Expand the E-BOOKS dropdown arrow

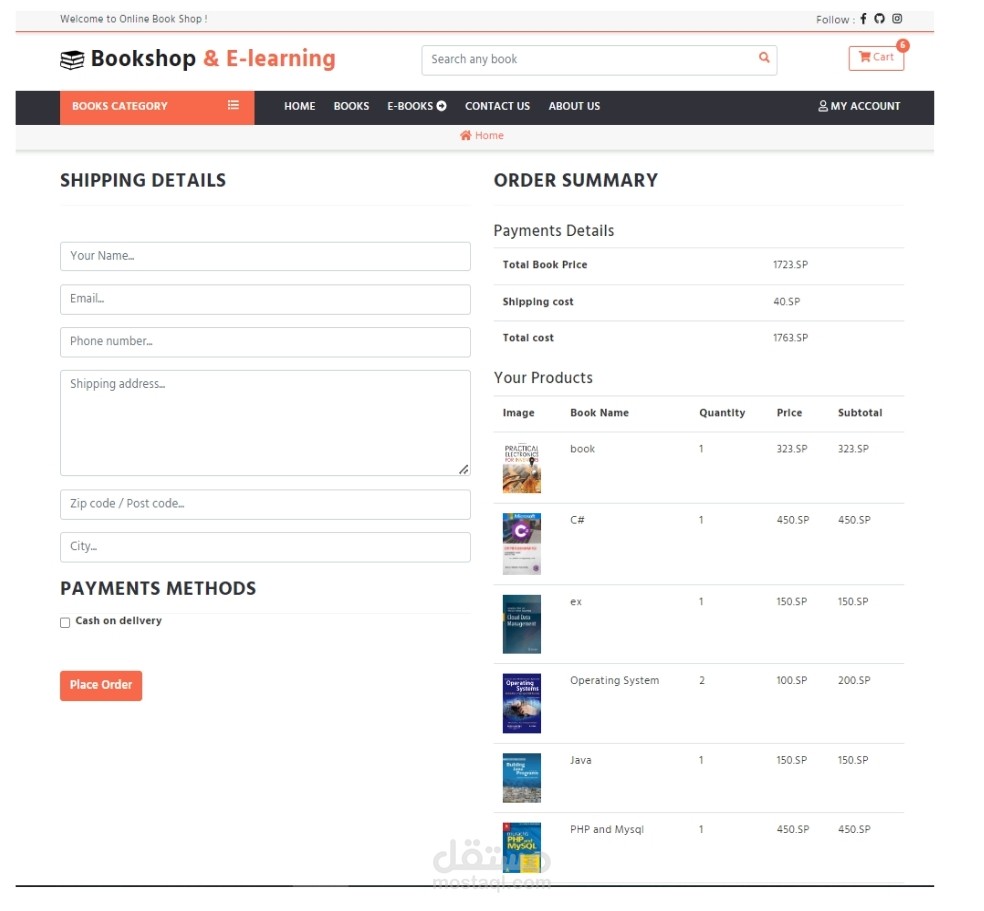tap(441, 106)
